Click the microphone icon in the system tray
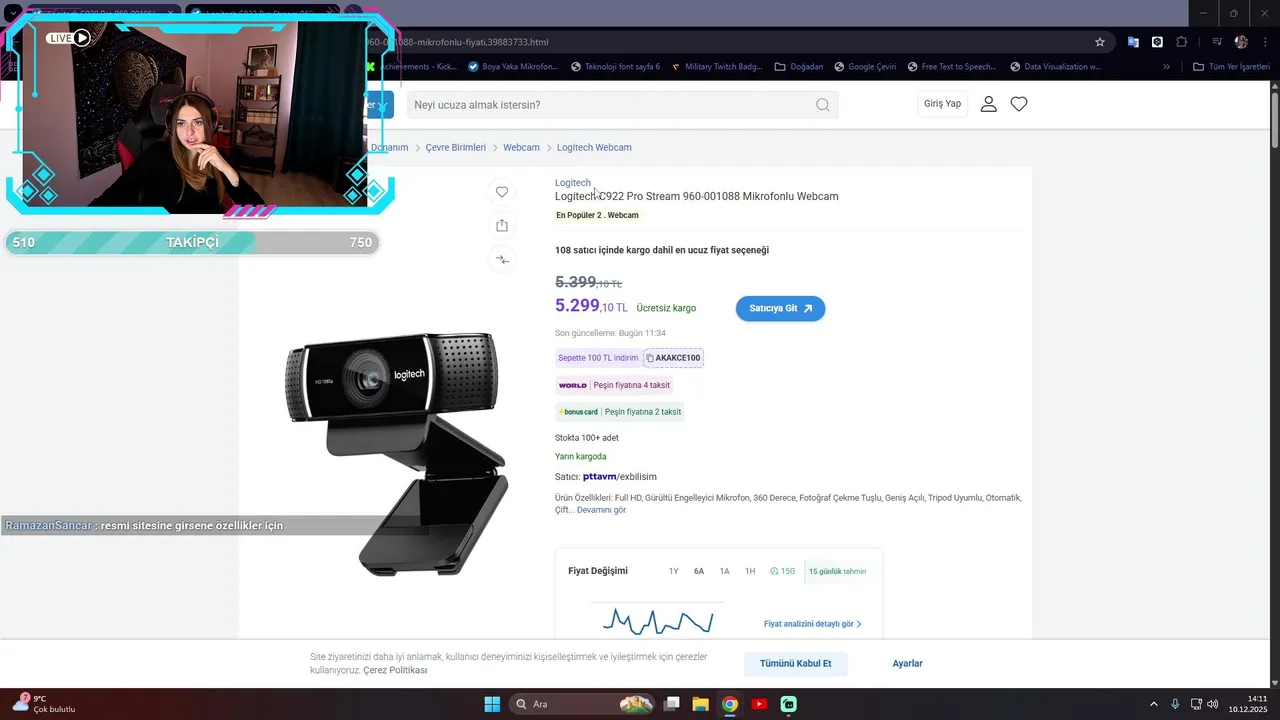The height and width of the screenshot is (720, 1280). (1175, 704)
